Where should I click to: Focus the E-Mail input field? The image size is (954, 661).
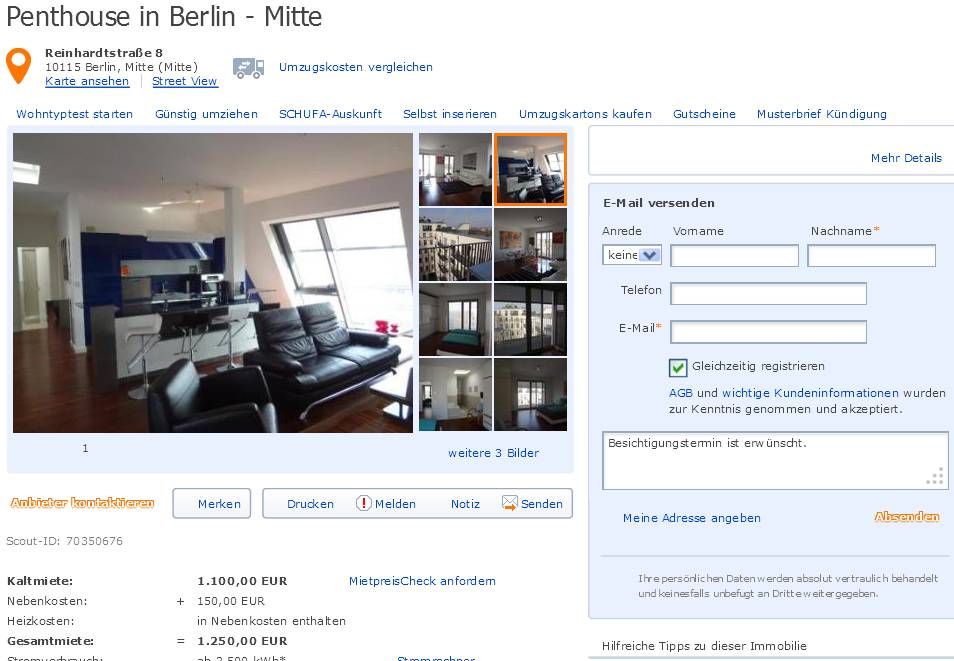pyautogui.click(x=768, y=332)
